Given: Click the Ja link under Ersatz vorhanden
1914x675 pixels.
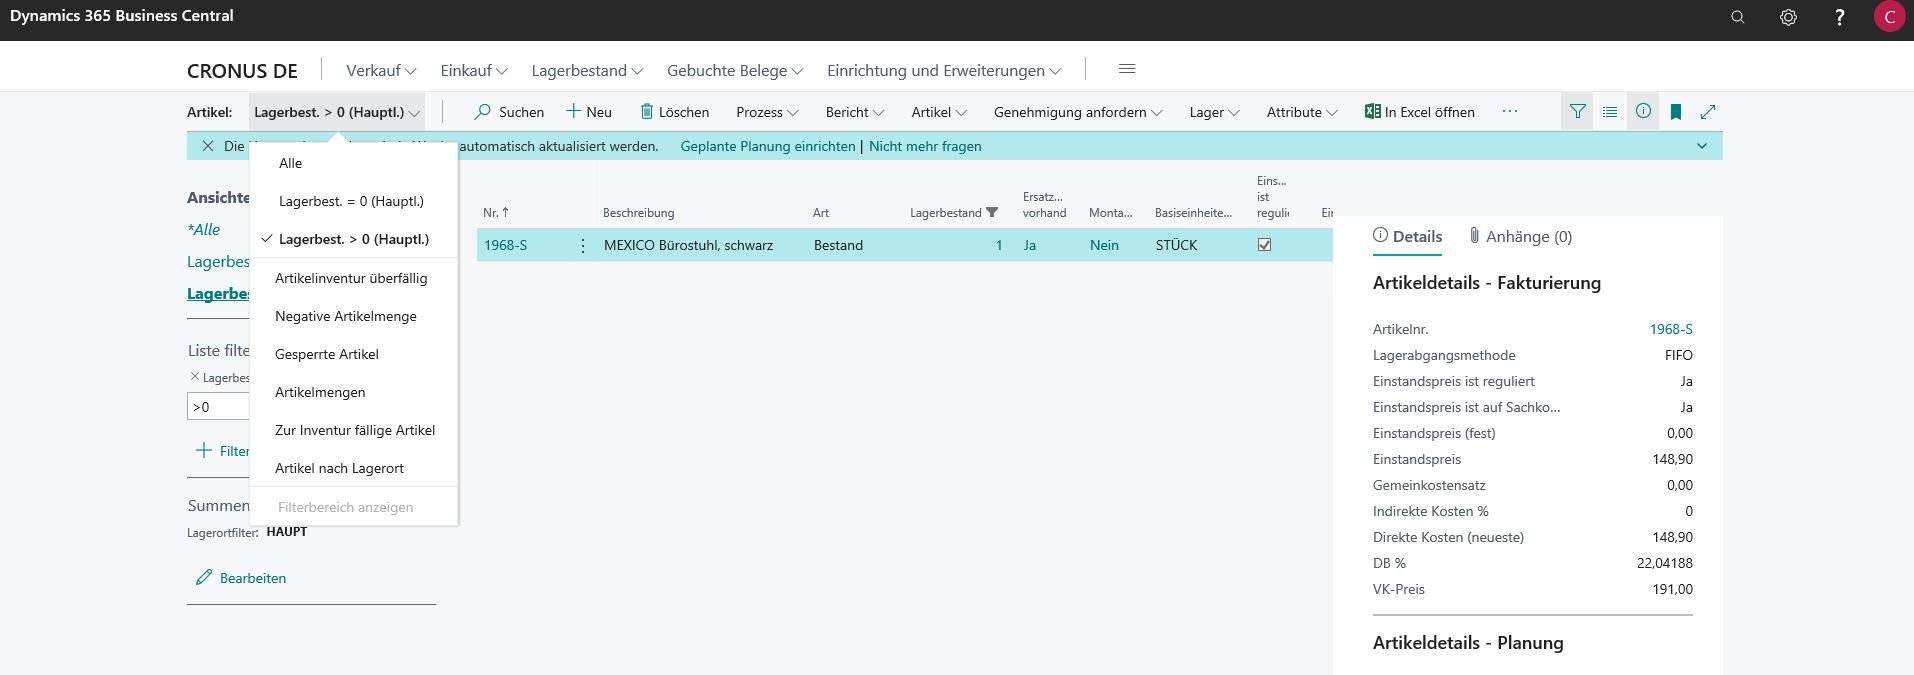Looking at the screenshot, I should [1029, 245].
